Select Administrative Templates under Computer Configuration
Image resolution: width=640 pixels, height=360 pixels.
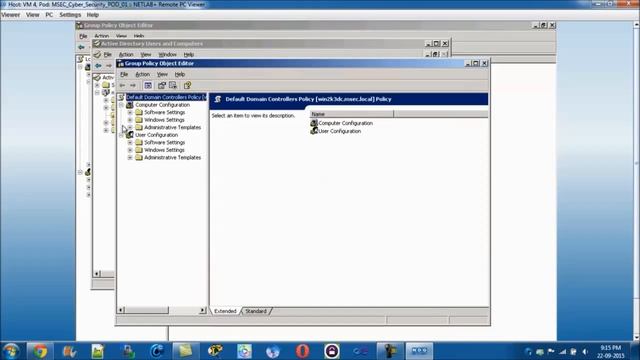pyautogui.click(x=173, y=127)
